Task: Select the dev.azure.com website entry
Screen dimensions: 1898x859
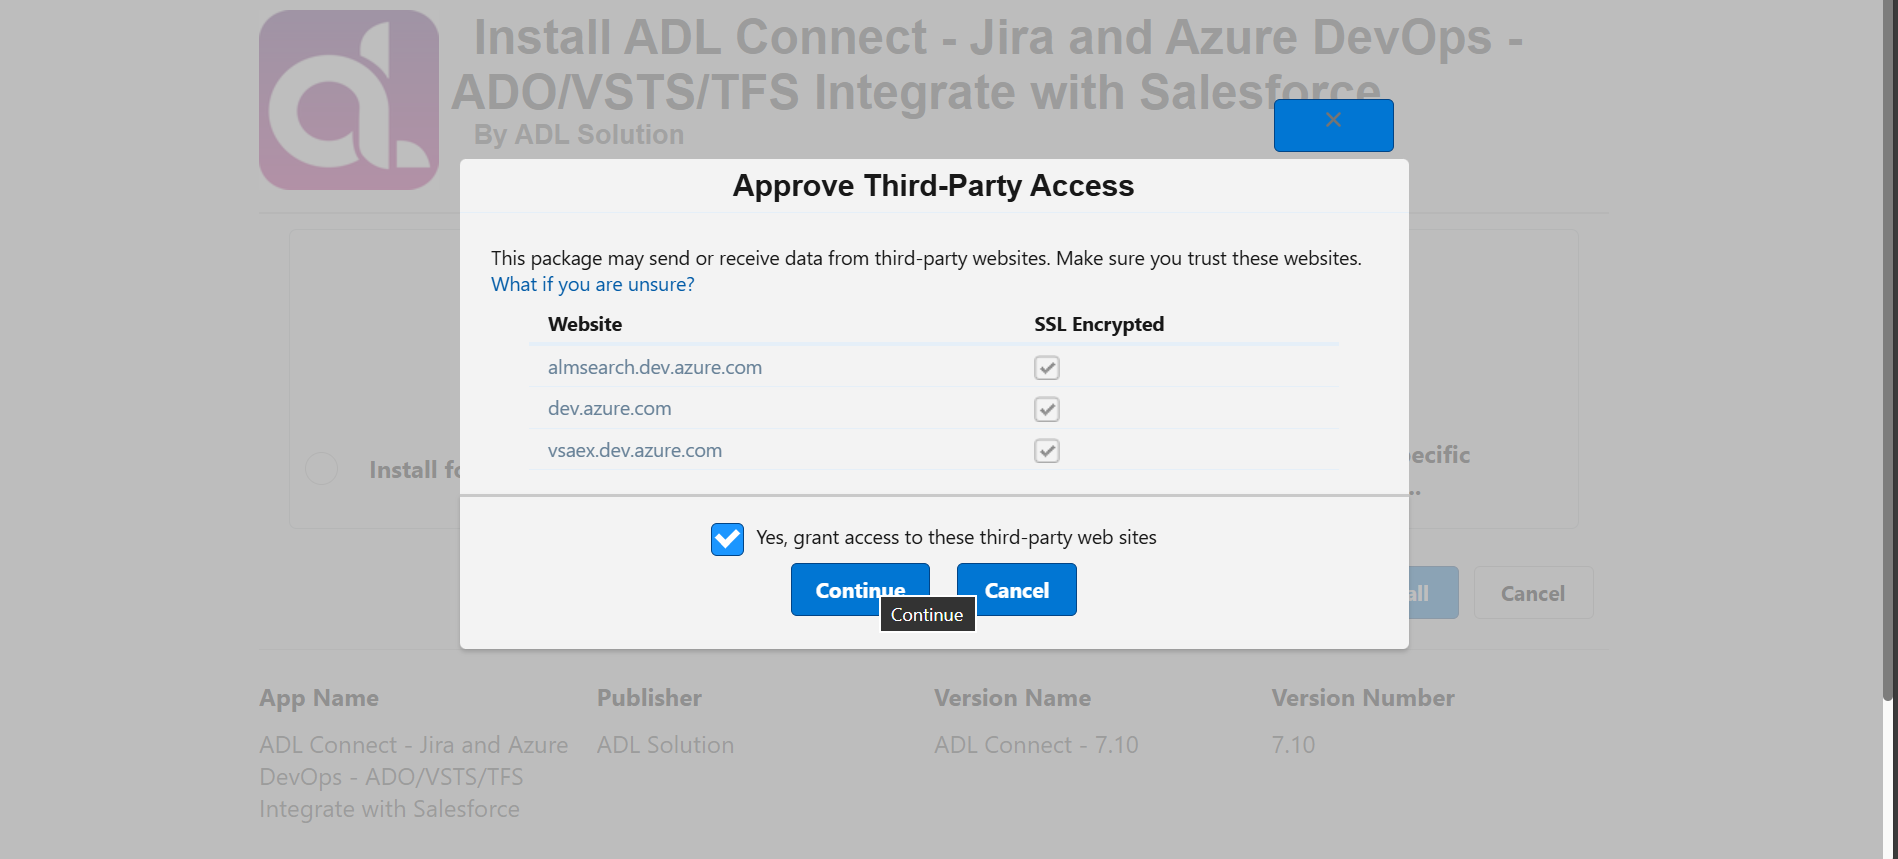Action: coord(610,408)
